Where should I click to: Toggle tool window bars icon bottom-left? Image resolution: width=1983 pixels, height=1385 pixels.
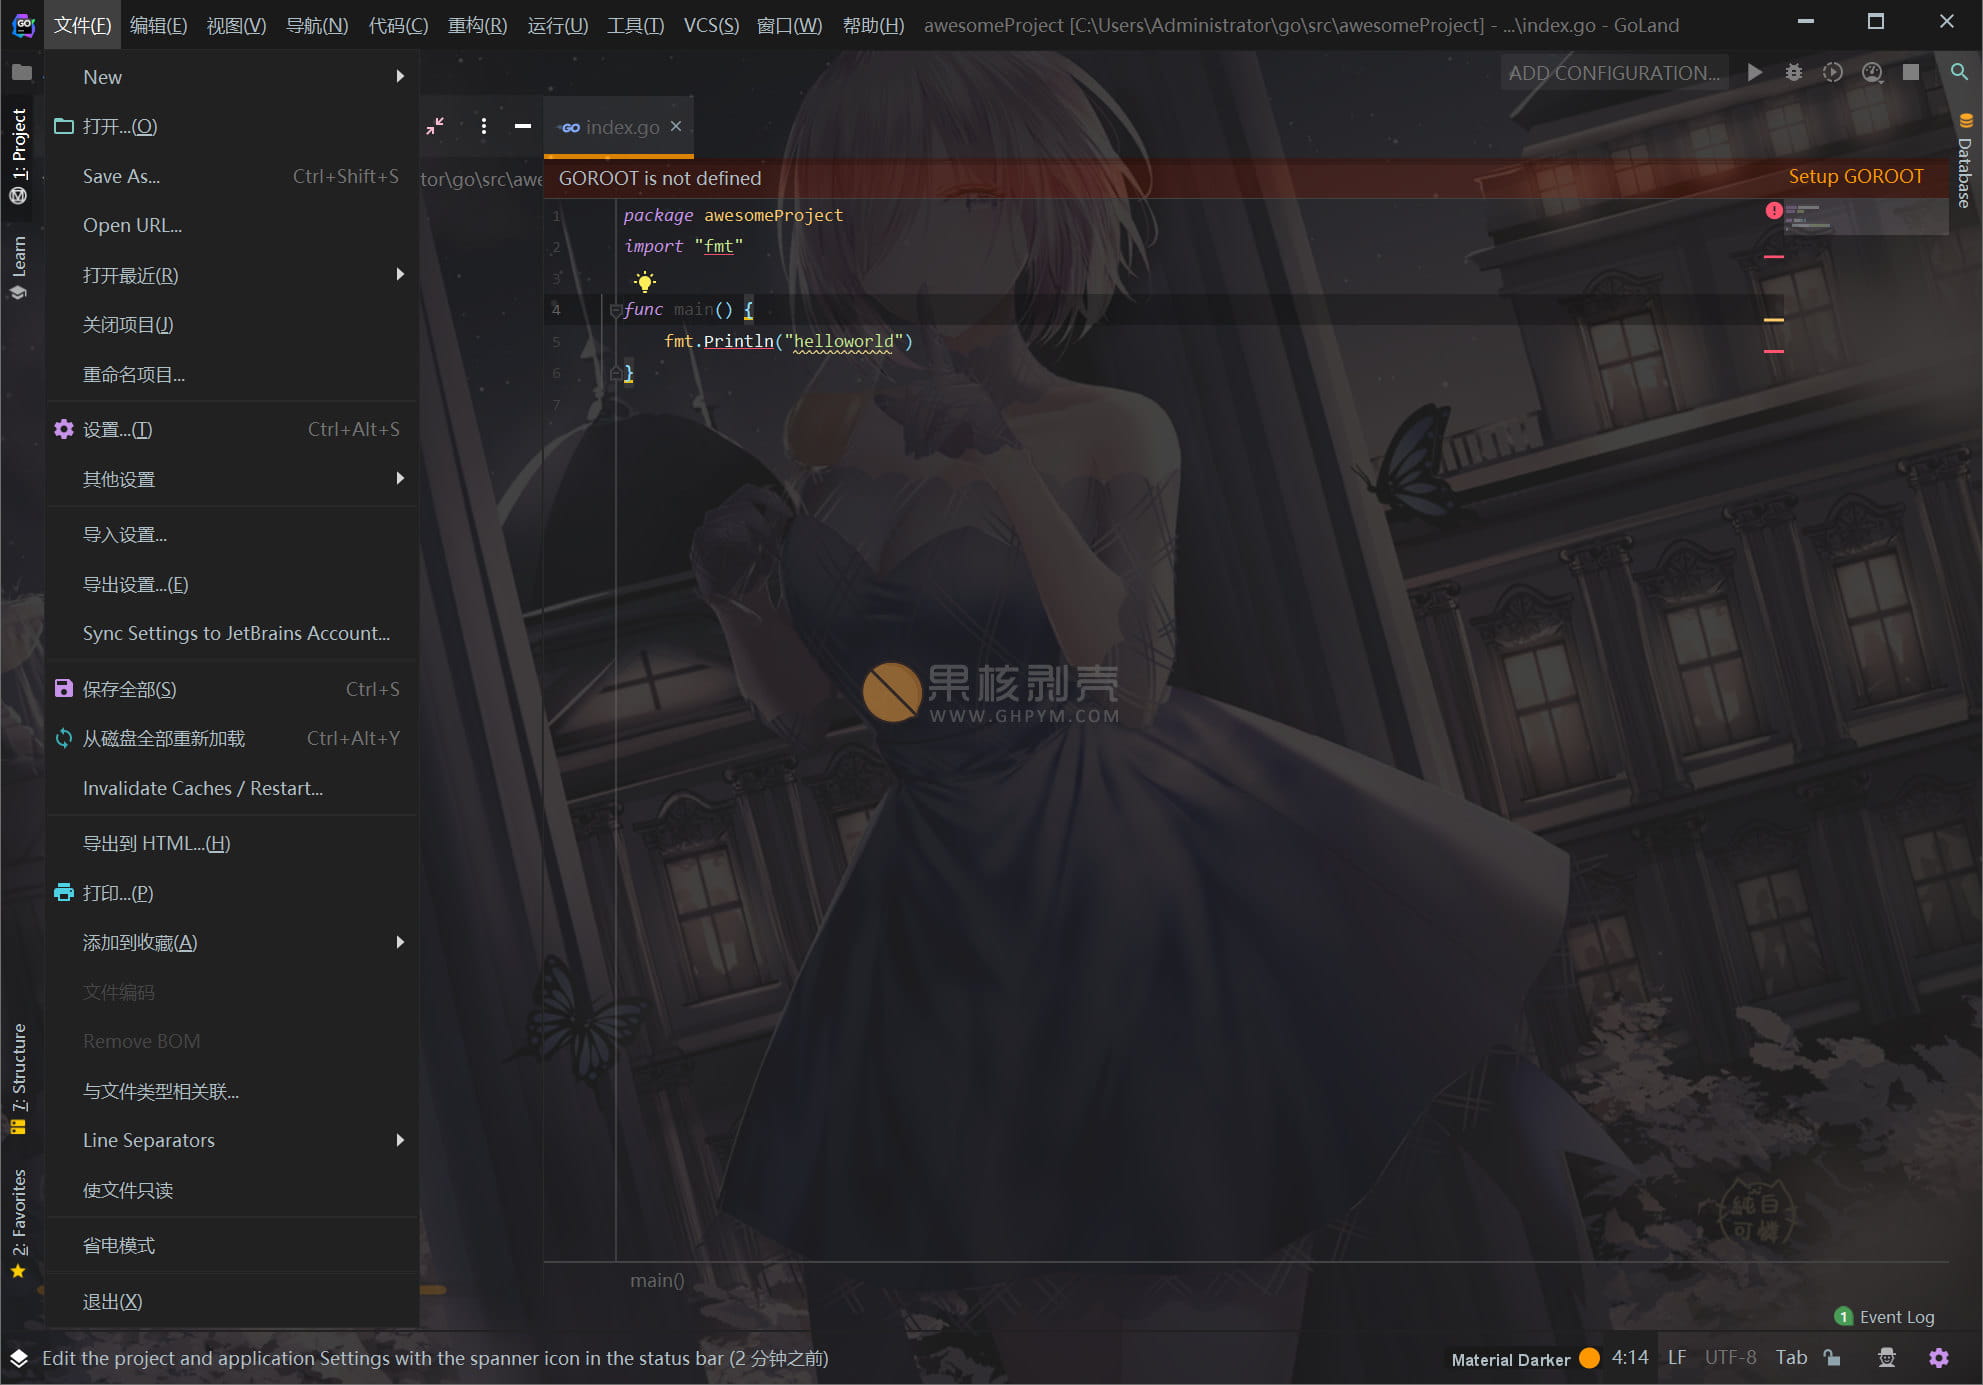(19, 1358)
